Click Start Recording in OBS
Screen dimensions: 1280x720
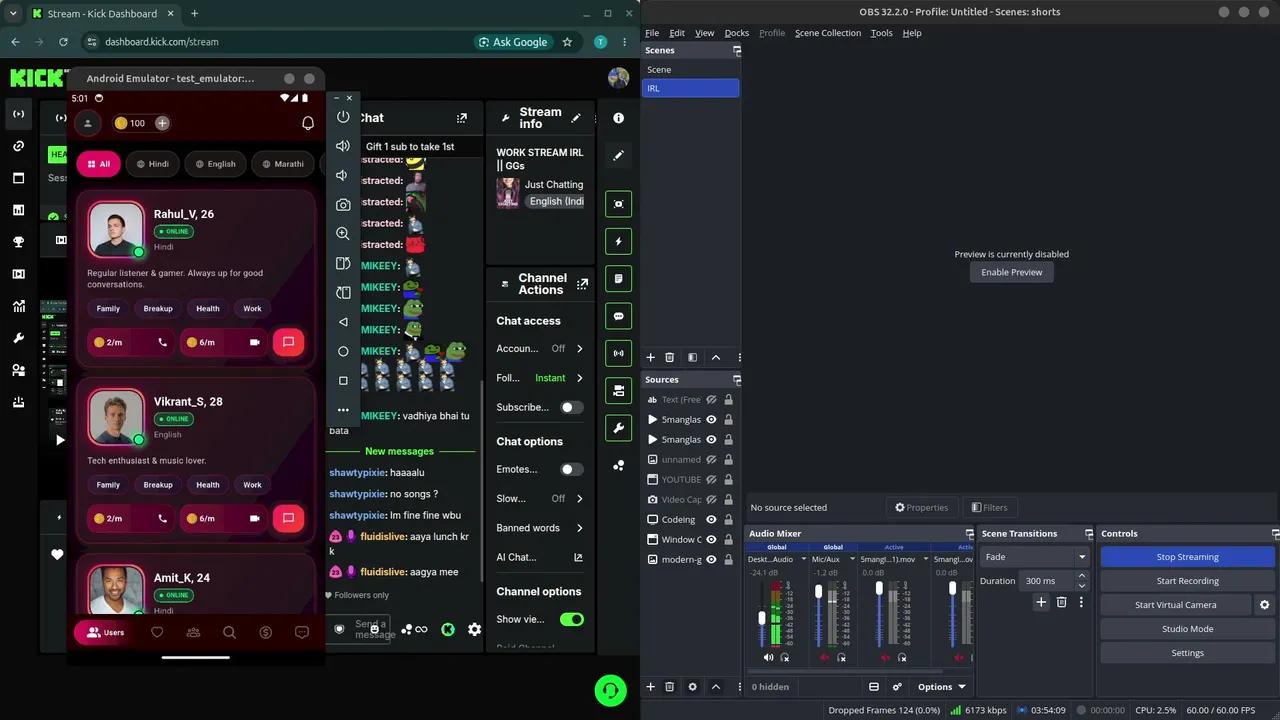(x=1187, y=581)
